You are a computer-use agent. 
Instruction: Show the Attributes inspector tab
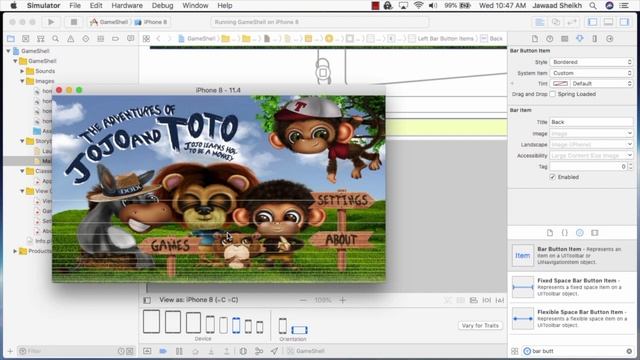point(580,39)
